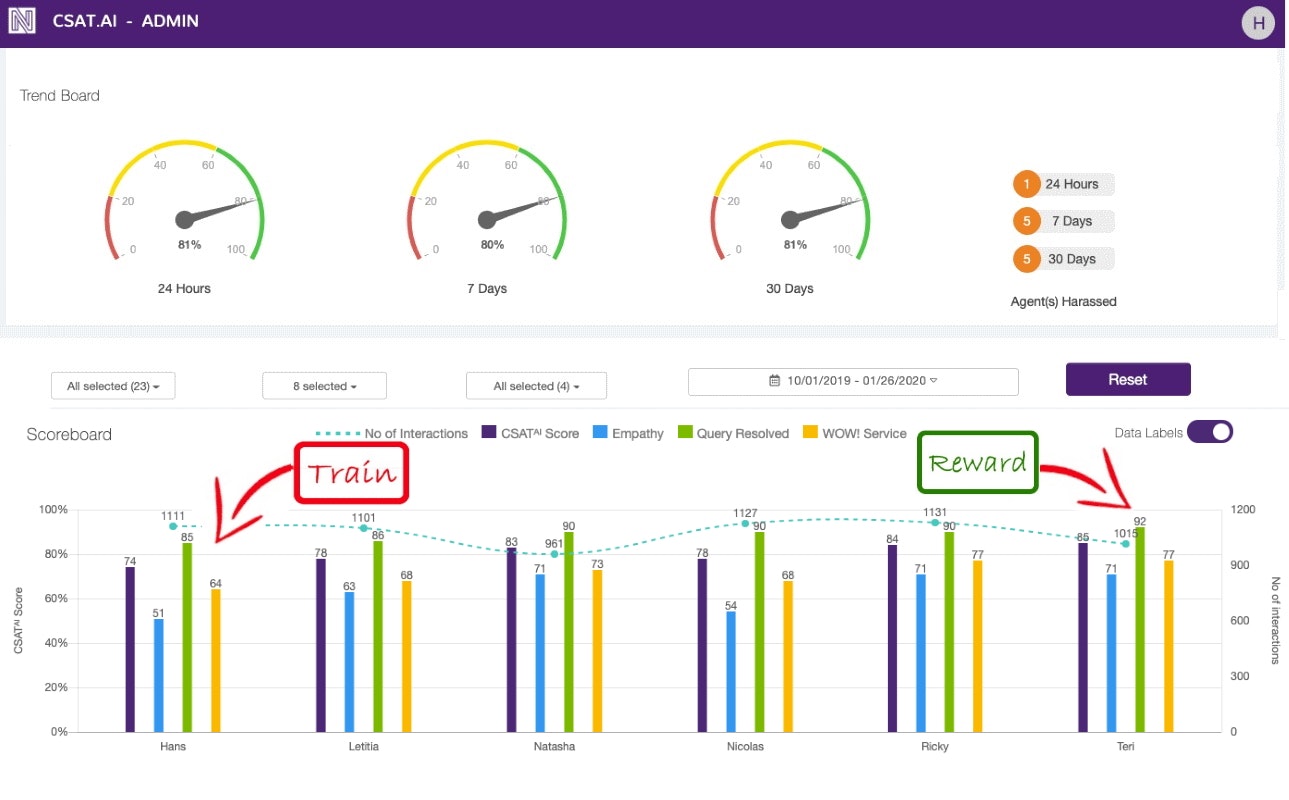
Task: Click the Scoreboard heading
Action: 69,435
